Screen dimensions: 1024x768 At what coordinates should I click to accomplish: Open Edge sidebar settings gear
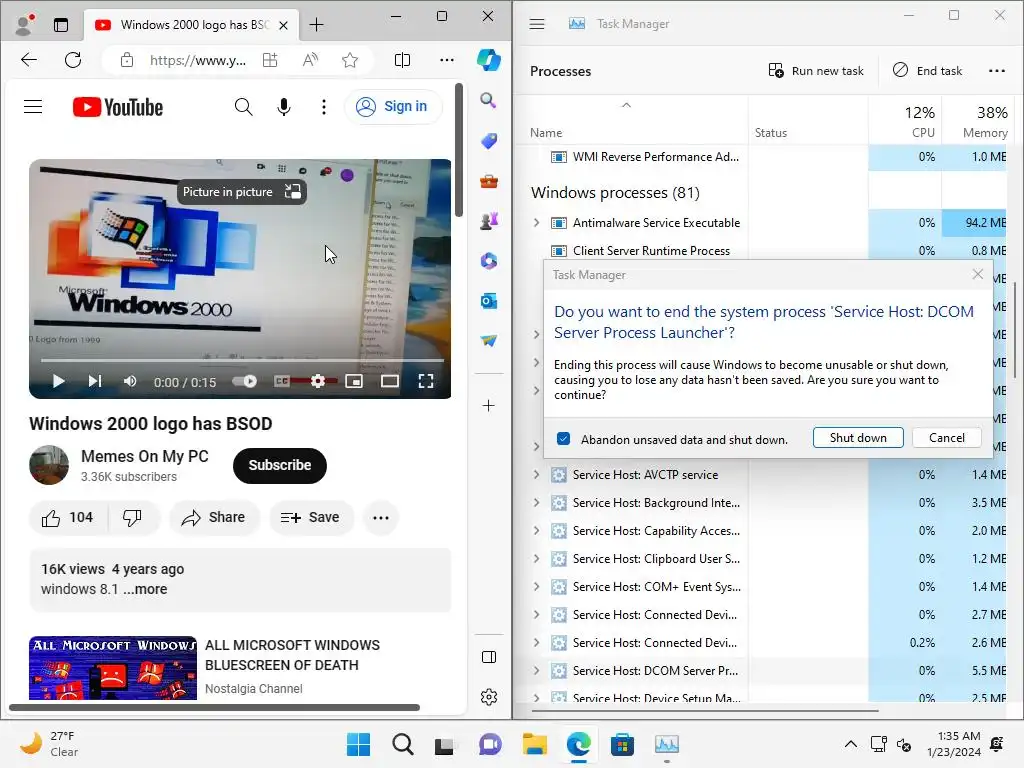point(488,697)
